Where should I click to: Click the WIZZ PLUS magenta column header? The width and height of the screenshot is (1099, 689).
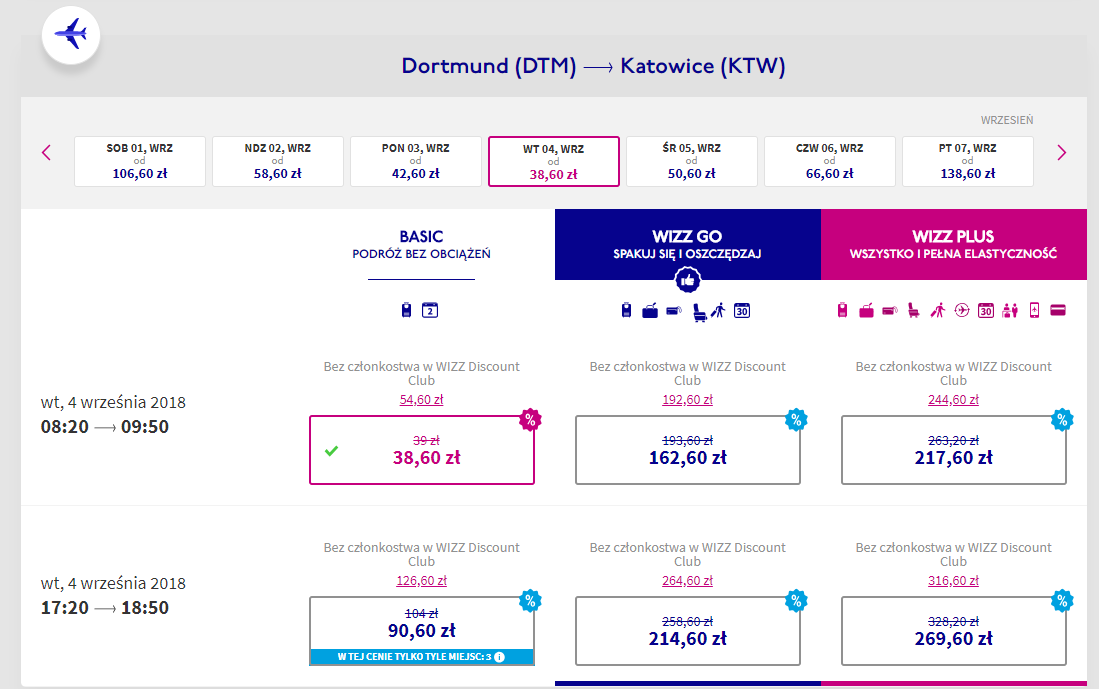(953, 244)
